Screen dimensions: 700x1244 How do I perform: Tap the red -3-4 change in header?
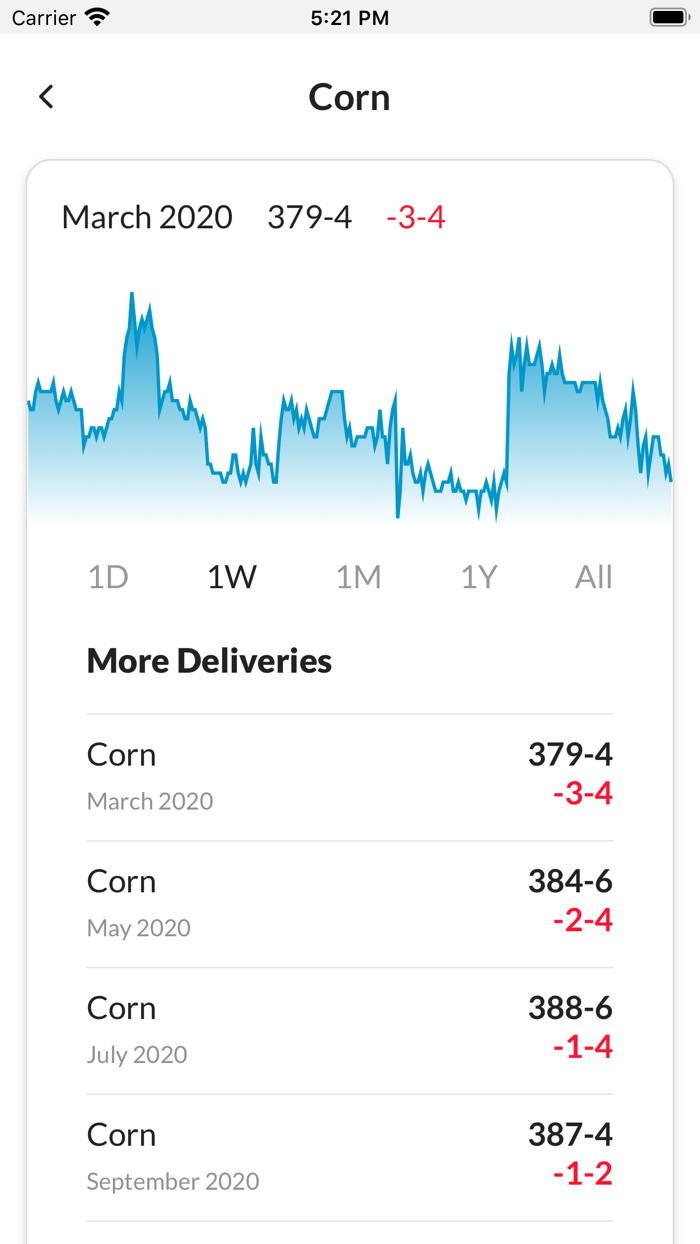click(x=416, y=217)
